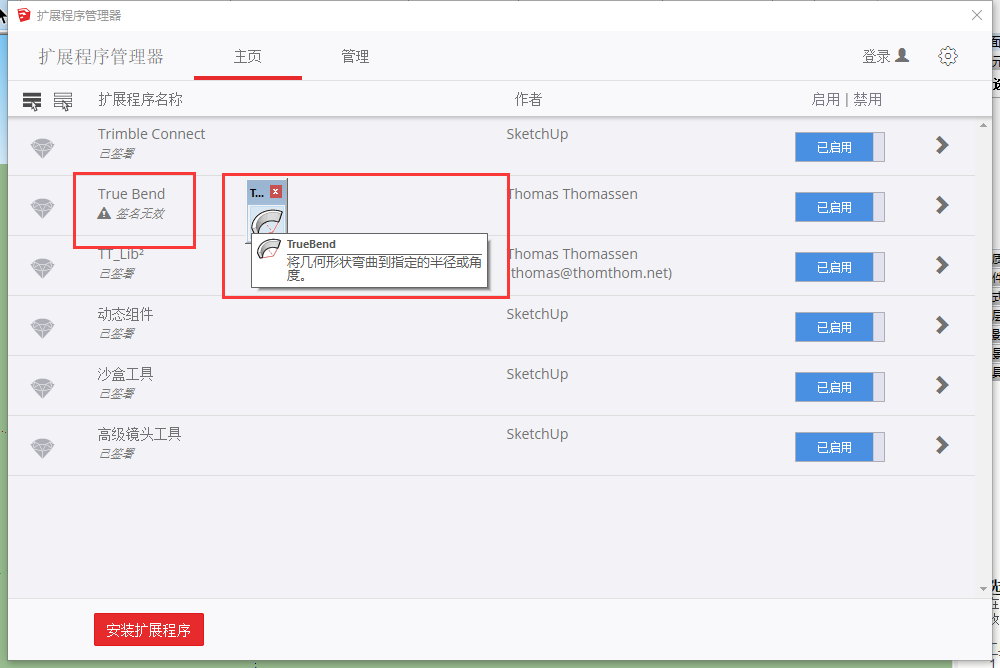Click the gem icon for 沙盒工具

point(43,388)
